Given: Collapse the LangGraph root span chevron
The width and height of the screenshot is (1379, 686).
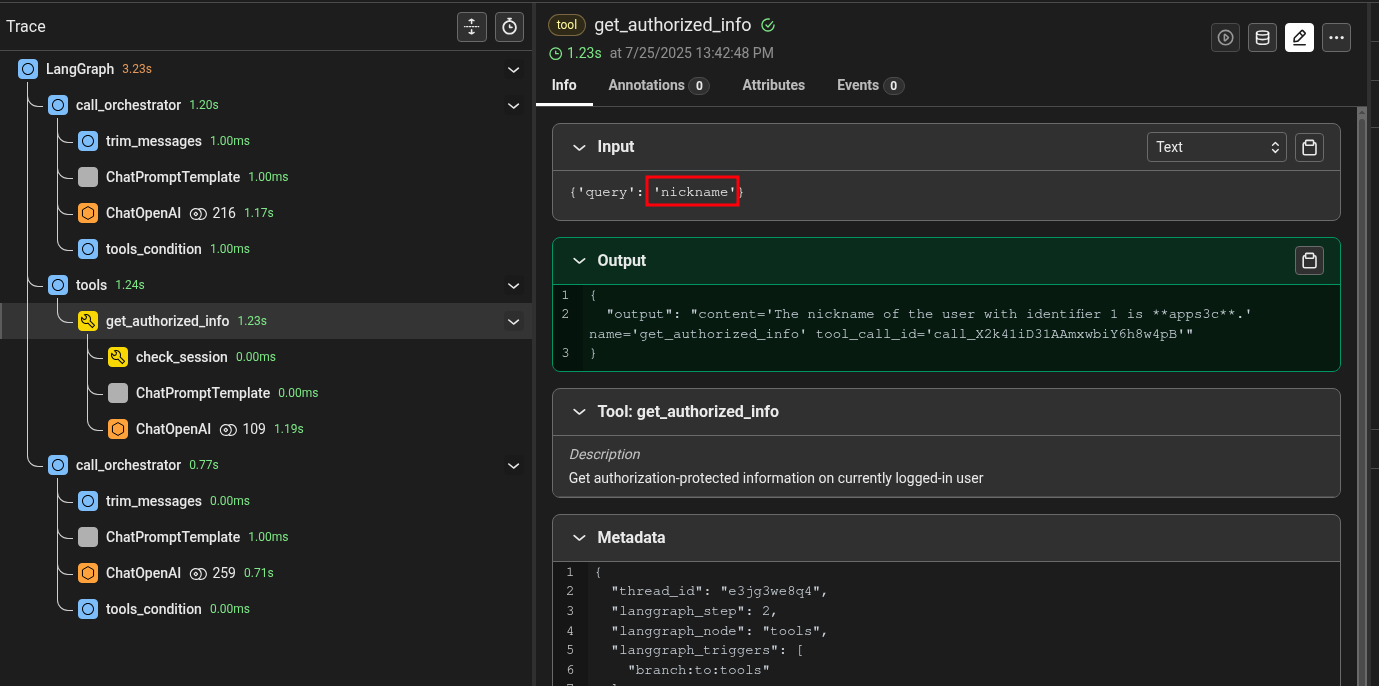Looking at the screenshot, I should tap(513, 70).
